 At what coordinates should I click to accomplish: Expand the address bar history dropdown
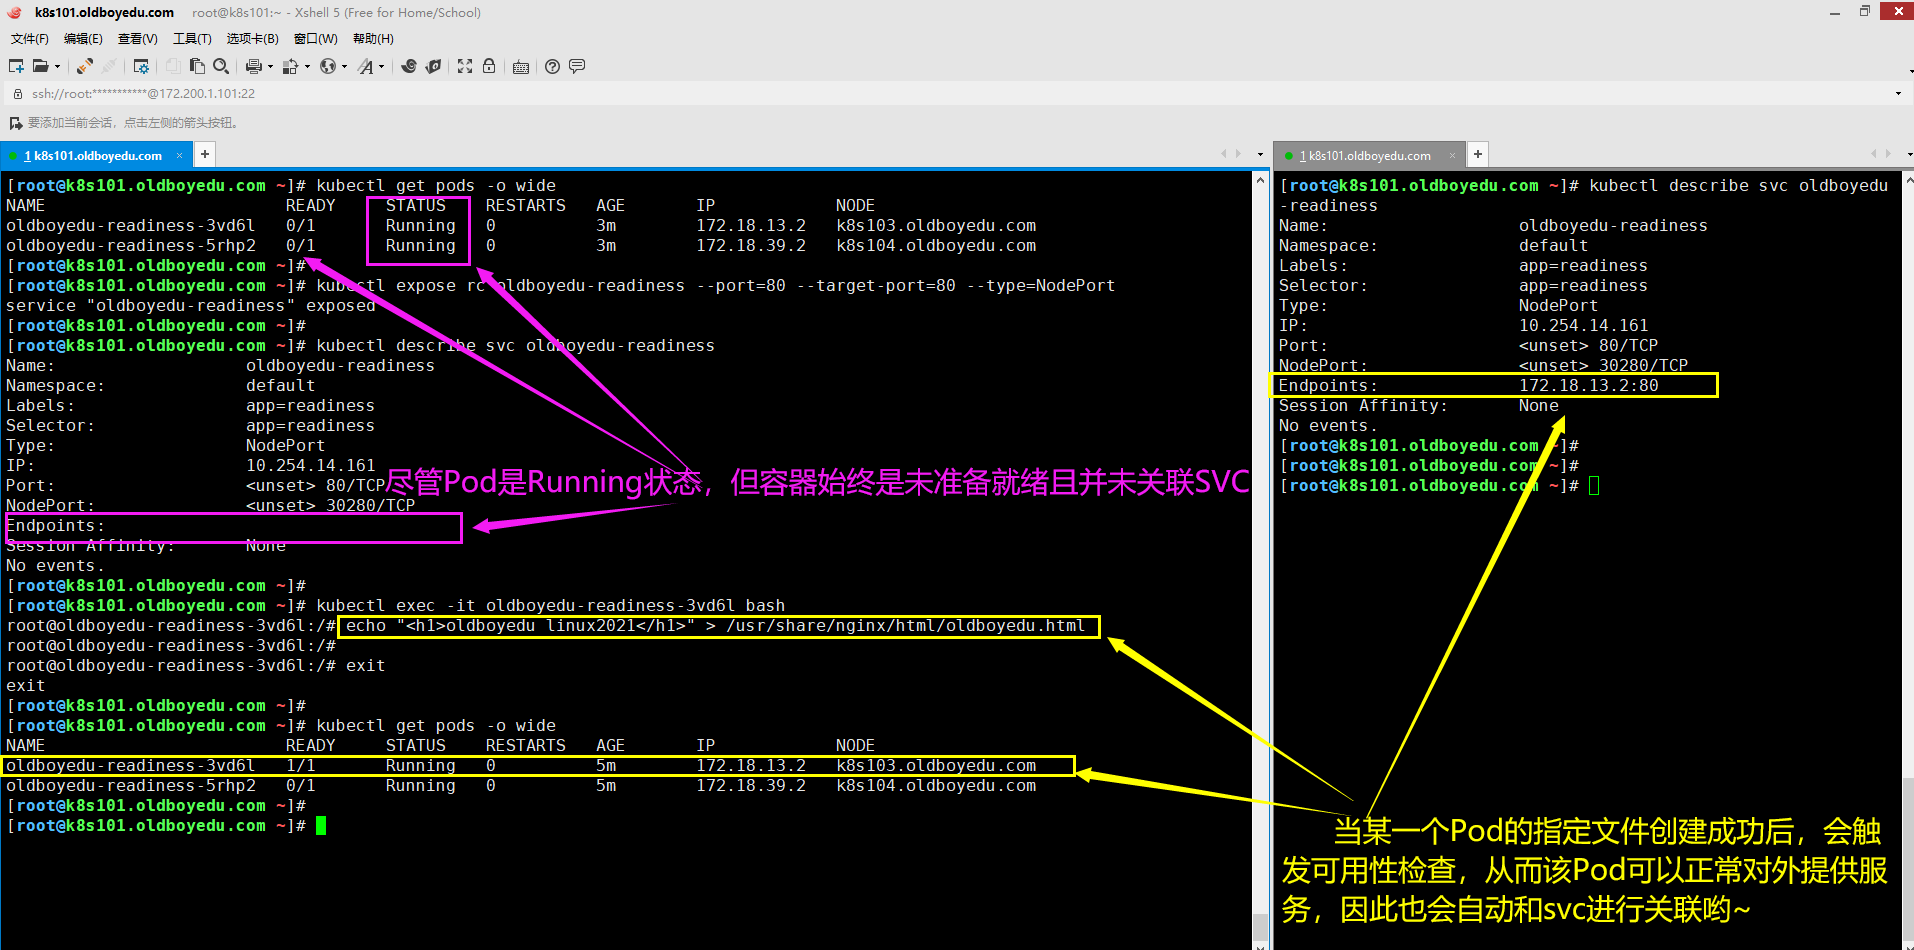click(x=1898, y=94)
